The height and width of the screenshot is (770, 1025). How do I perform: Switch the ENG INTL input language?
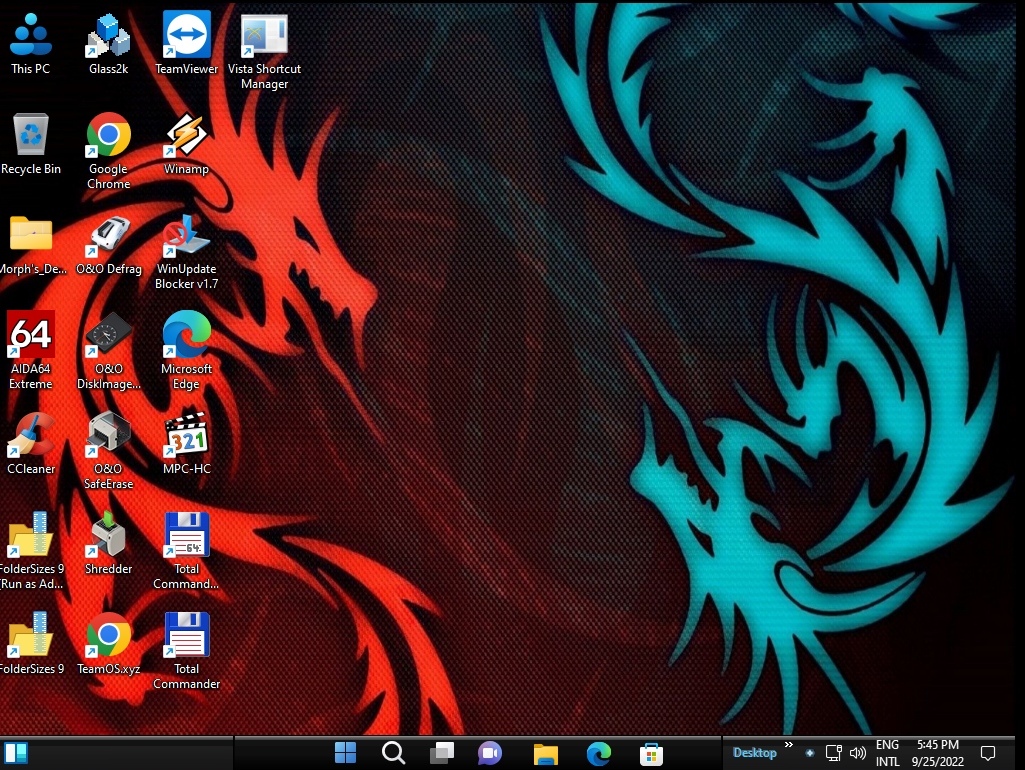888,753
